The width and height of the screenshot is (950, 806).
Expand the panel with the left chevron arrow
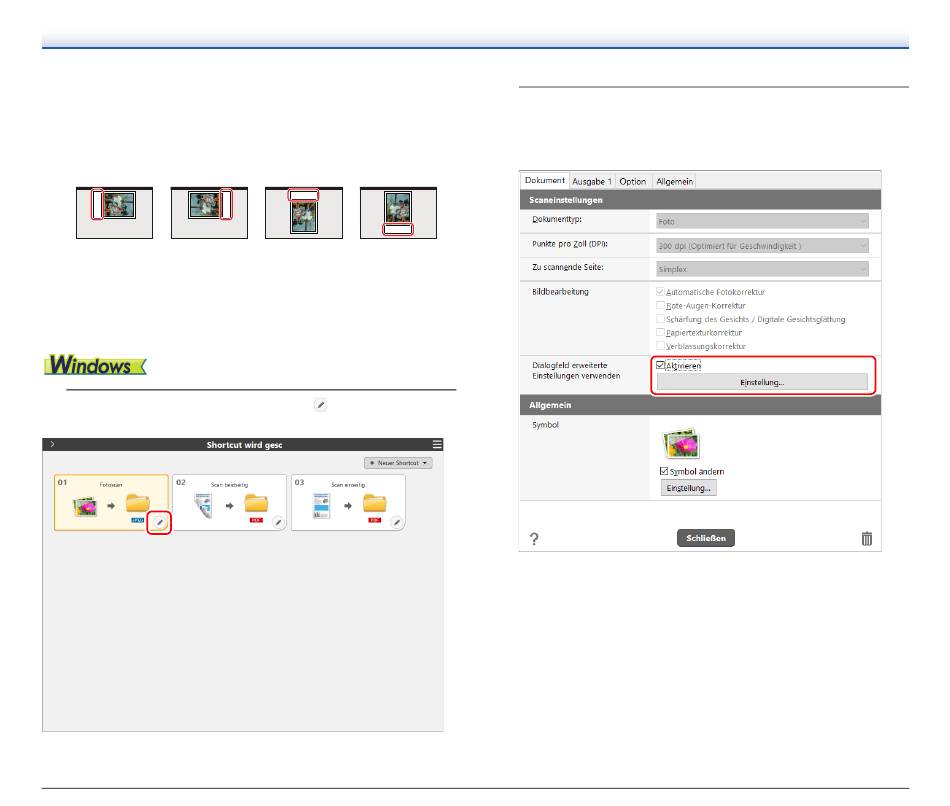point(52,444)
